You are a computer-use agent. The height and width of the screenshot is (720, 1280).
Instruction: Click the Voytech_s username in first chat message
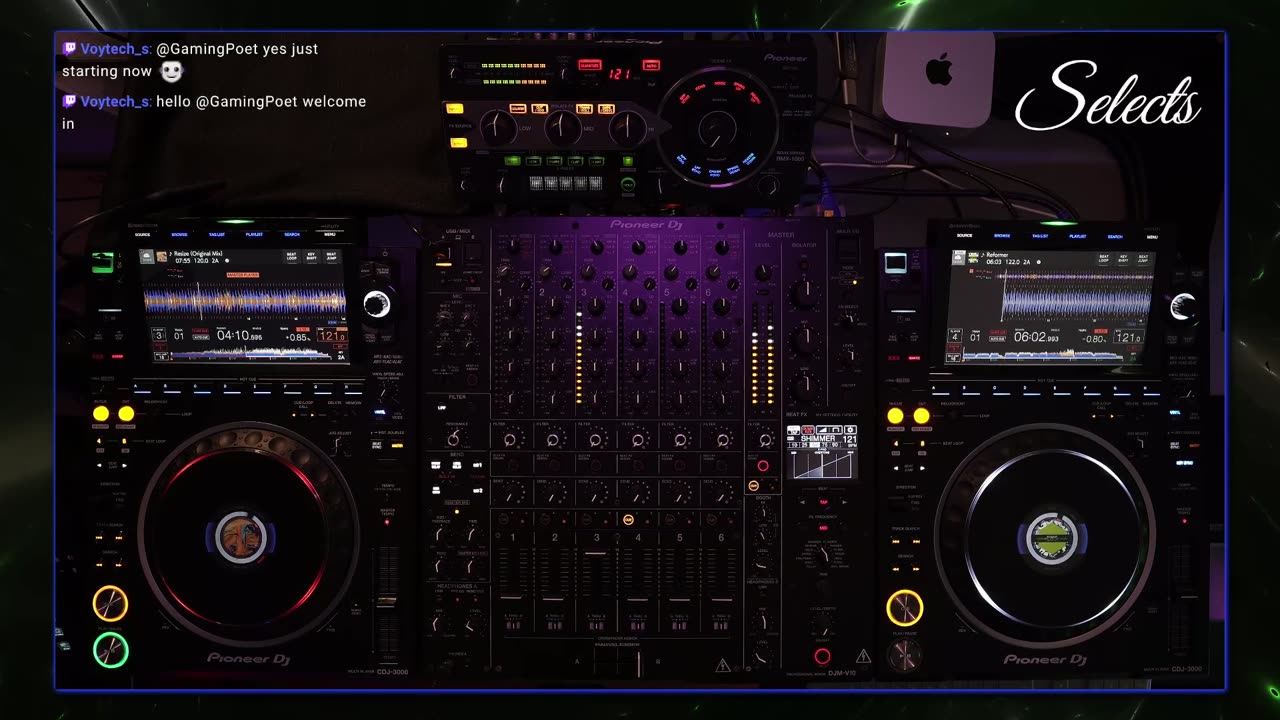[116, 48]
